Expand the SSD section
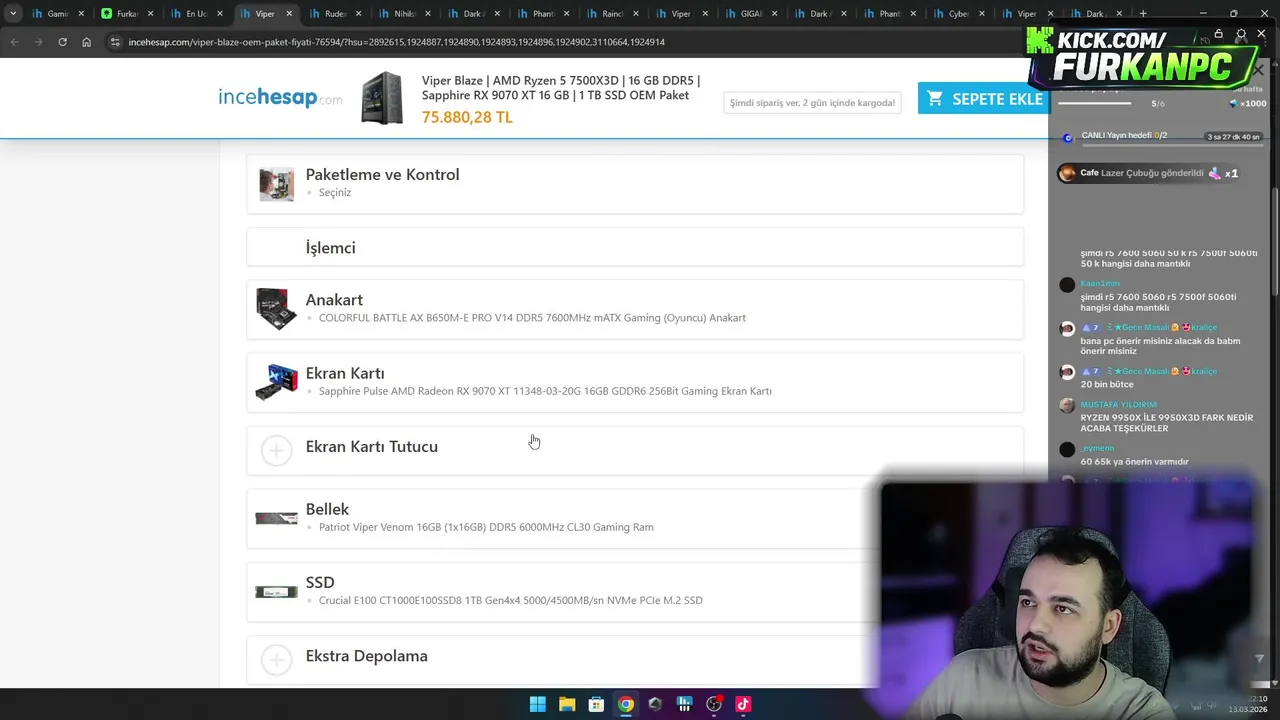Viewport: 1280px width, 720px height. point(635,592)
